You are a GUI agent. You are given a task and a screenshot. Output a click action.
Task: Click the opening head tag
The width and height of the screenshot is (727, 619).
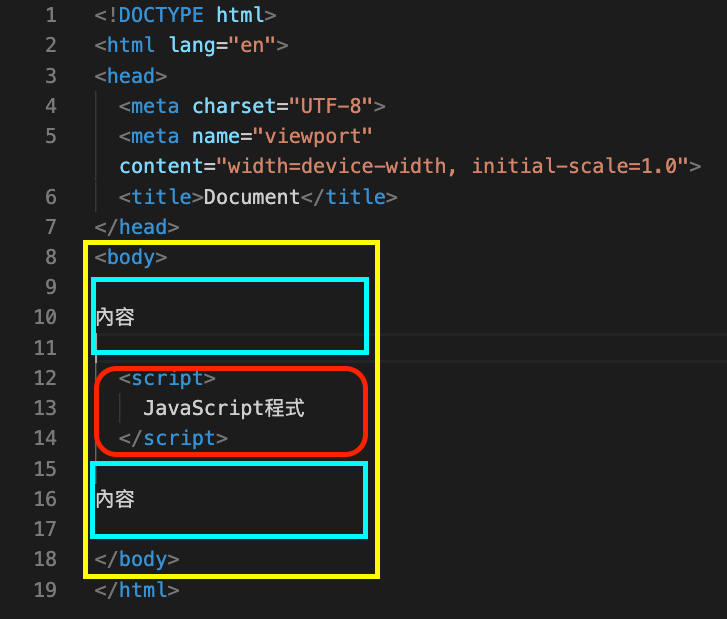click(x=131, y=76)
